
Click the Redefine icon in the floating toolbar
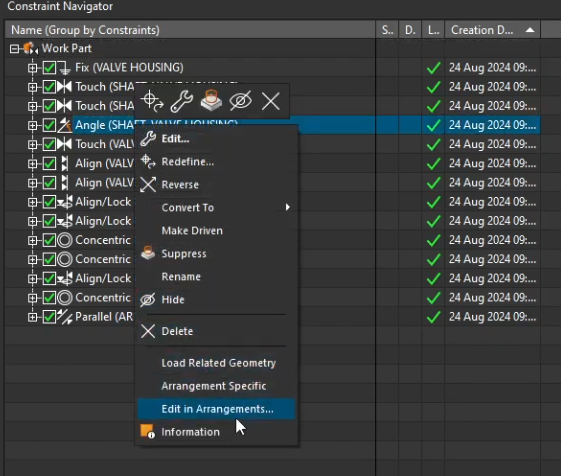[x=152, y=101]
